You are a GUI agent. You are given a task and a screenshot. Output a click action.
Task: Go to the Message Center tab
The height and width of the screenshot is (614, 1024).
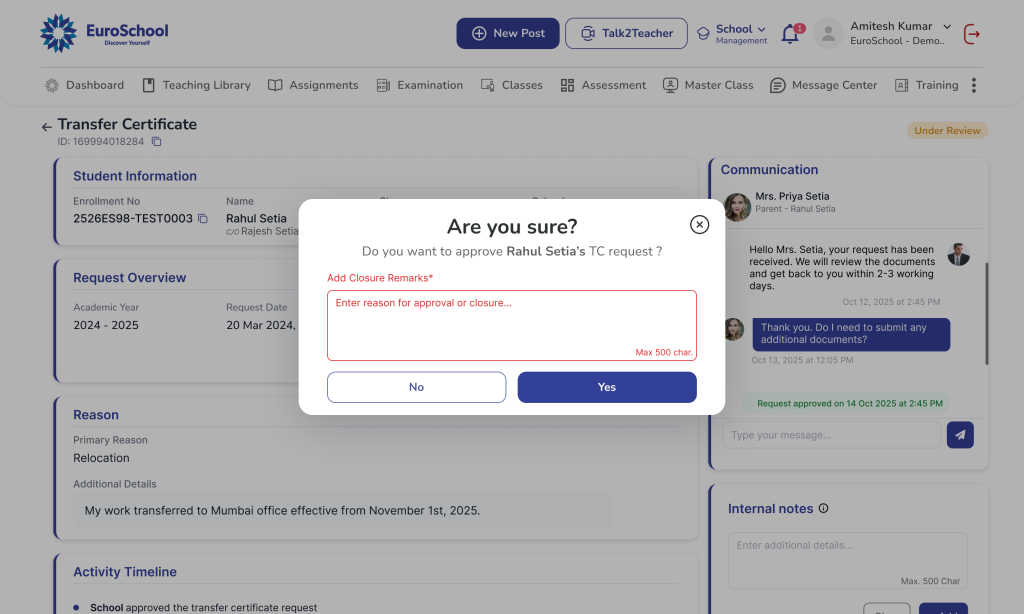point(823,85)
